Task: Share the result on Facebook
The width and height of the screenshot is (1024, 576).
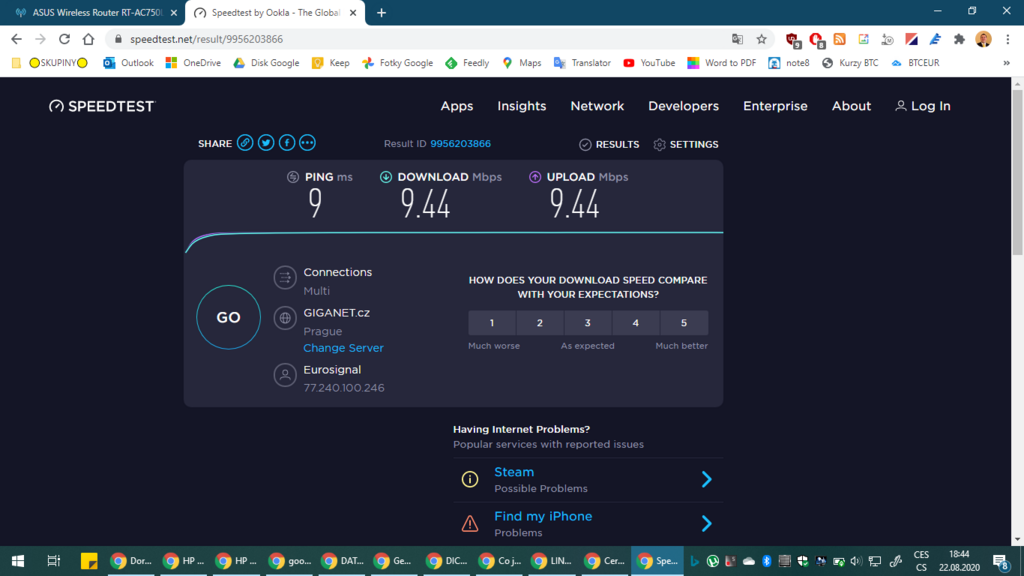Action: tap(287, 143)
